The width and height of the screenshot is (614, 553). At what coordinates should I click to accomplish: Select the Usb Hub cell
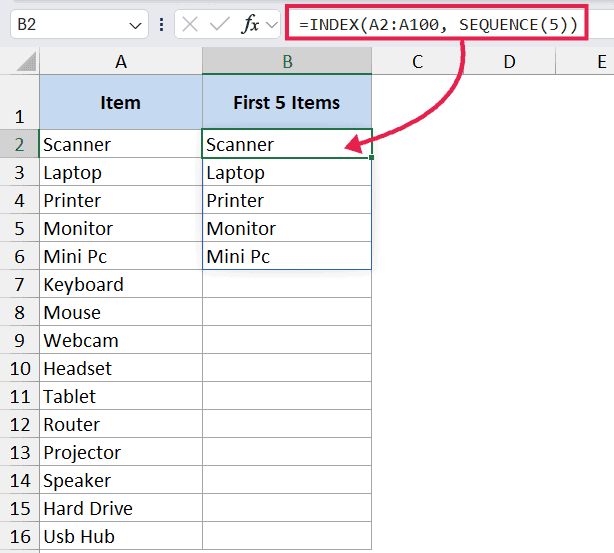121,536
